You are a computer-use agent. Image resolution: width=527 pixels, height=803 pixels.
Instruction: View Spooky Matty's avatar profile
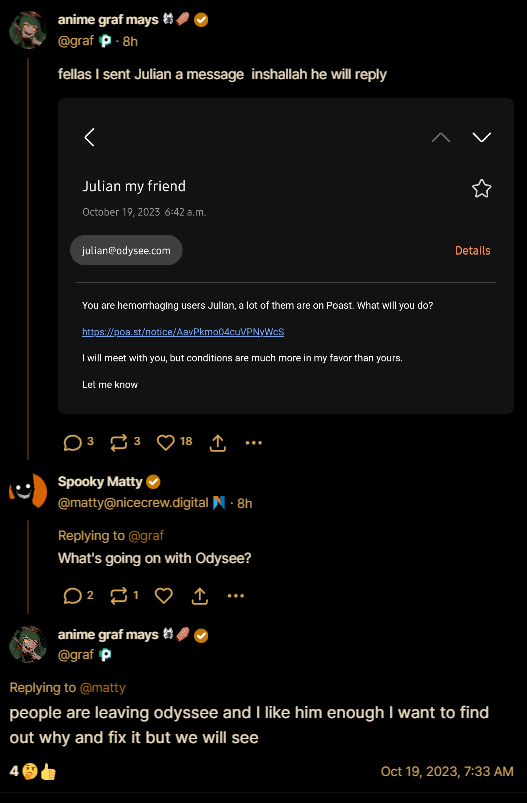tap(28, 491)
